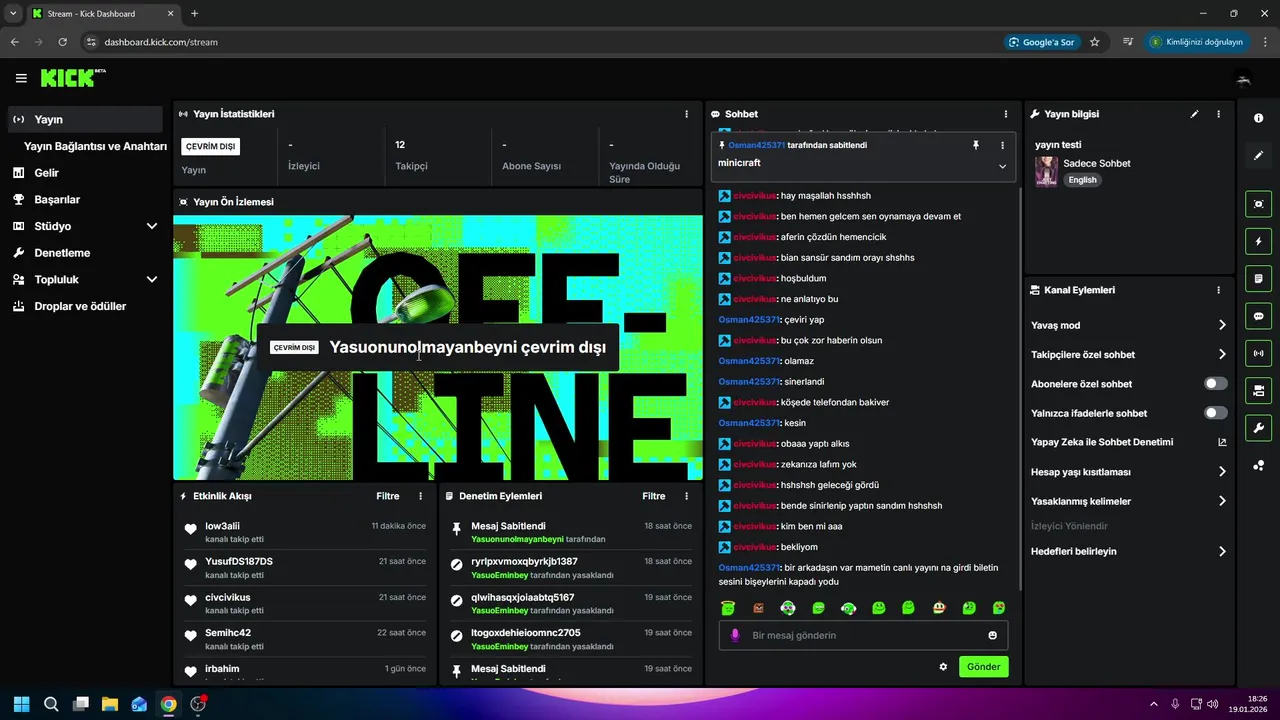Open the Windows Start menu
Viewport: 1280px width, 720px height.
(21, 704)
